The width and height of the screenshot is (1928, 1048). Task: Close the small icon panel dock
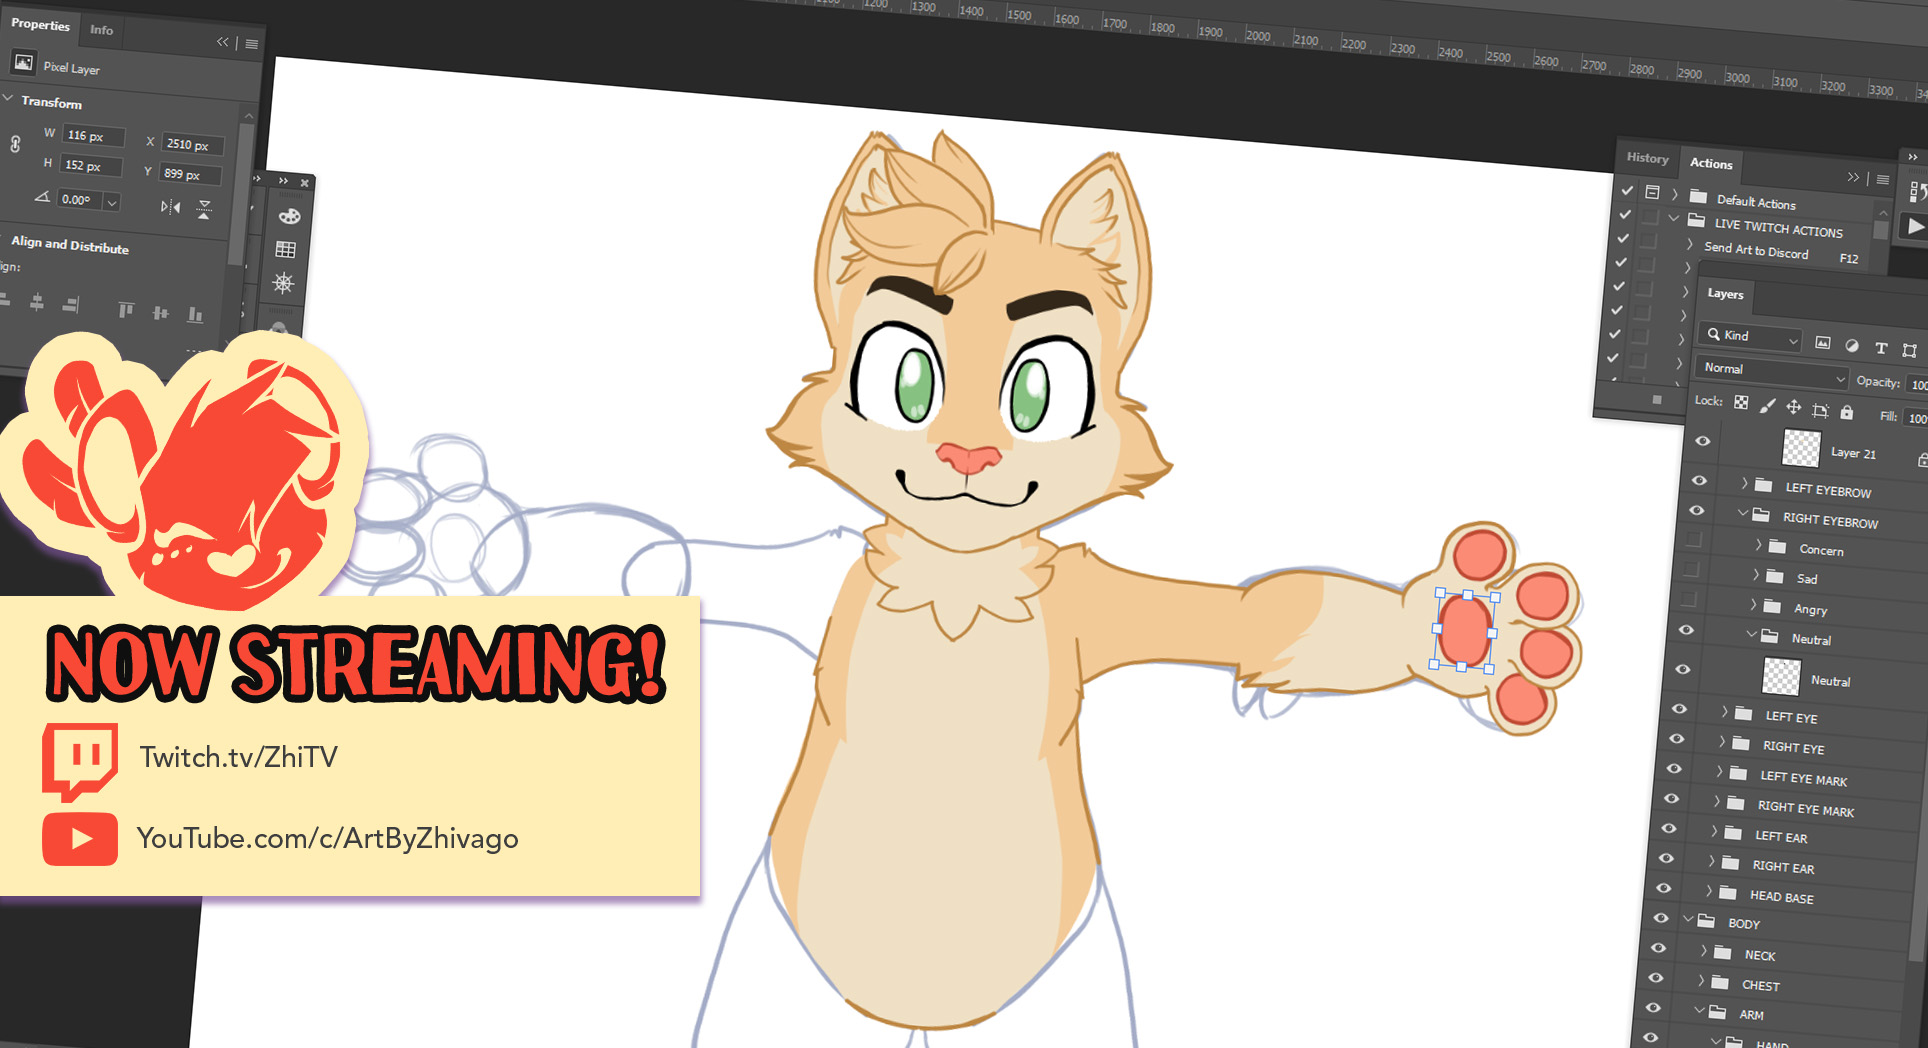pyautogui.click(x=305, y=183)
